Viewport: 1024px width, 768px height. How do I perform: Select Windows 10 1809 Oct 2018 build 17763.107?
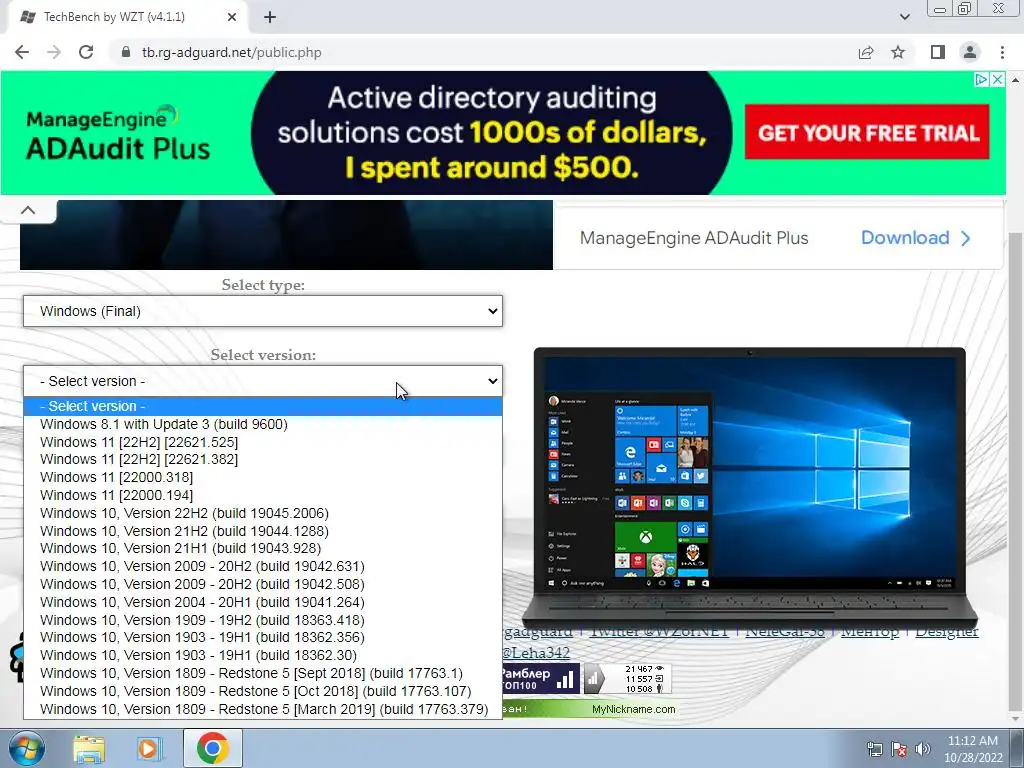coord(263,692)
